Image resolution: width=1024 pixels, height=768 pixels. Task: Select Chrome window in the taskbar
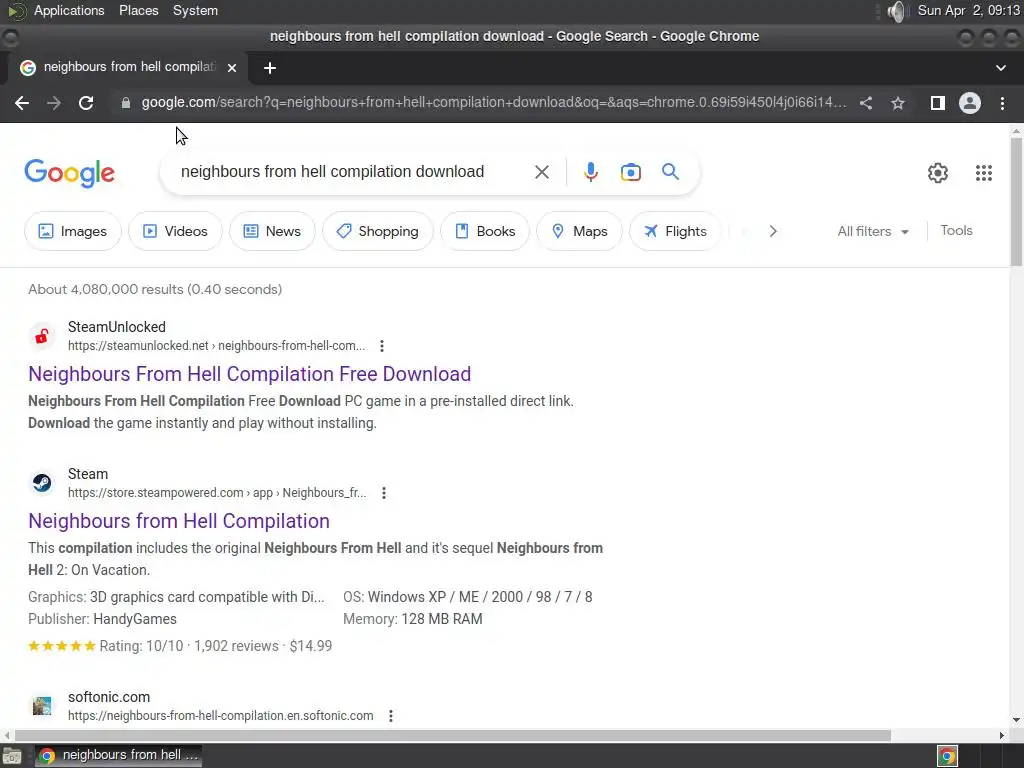[x=118, y=756]
